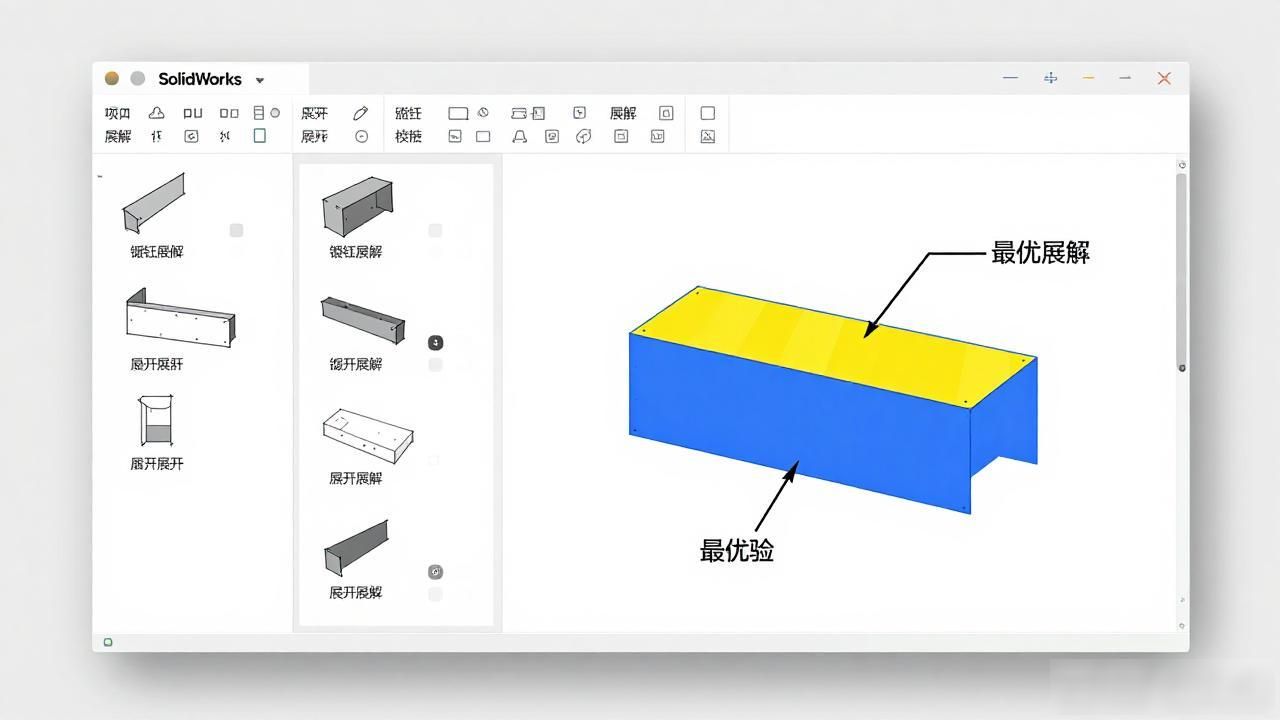The image size is (1280, 720).
Task: Open the dropdown arrow next to SolidWorks
Action: pos(260,80)
